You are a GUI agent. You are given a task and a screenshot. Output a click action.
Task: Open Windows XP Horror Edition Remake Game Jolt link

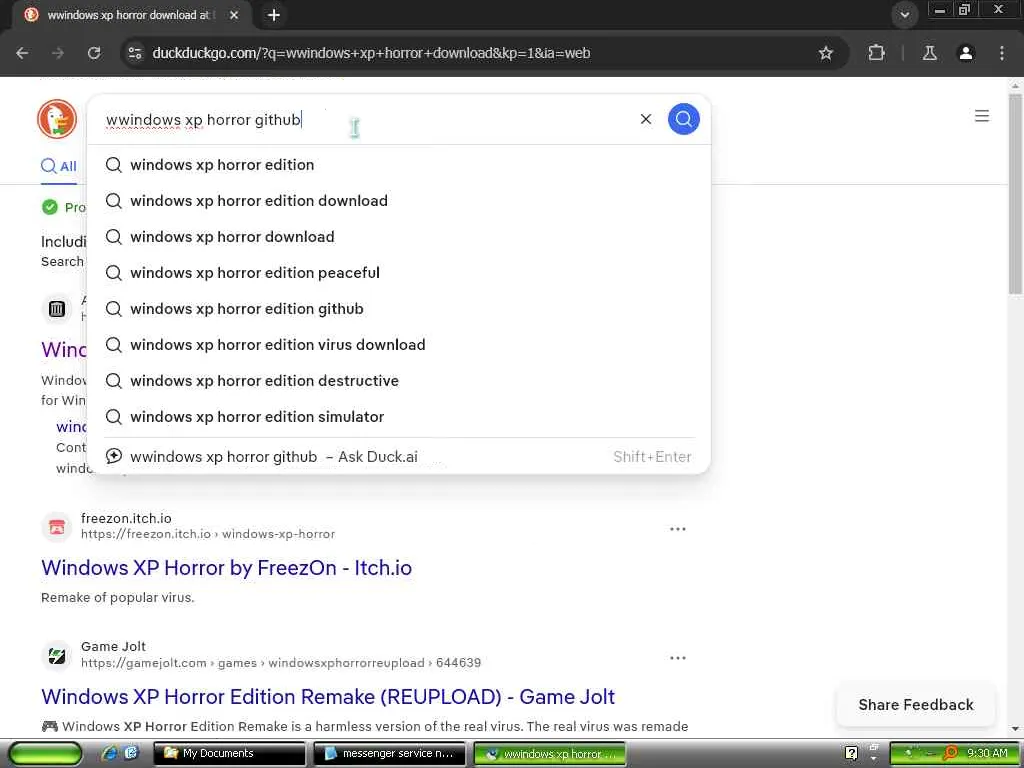pyautogui.click(x=328, y=696)
